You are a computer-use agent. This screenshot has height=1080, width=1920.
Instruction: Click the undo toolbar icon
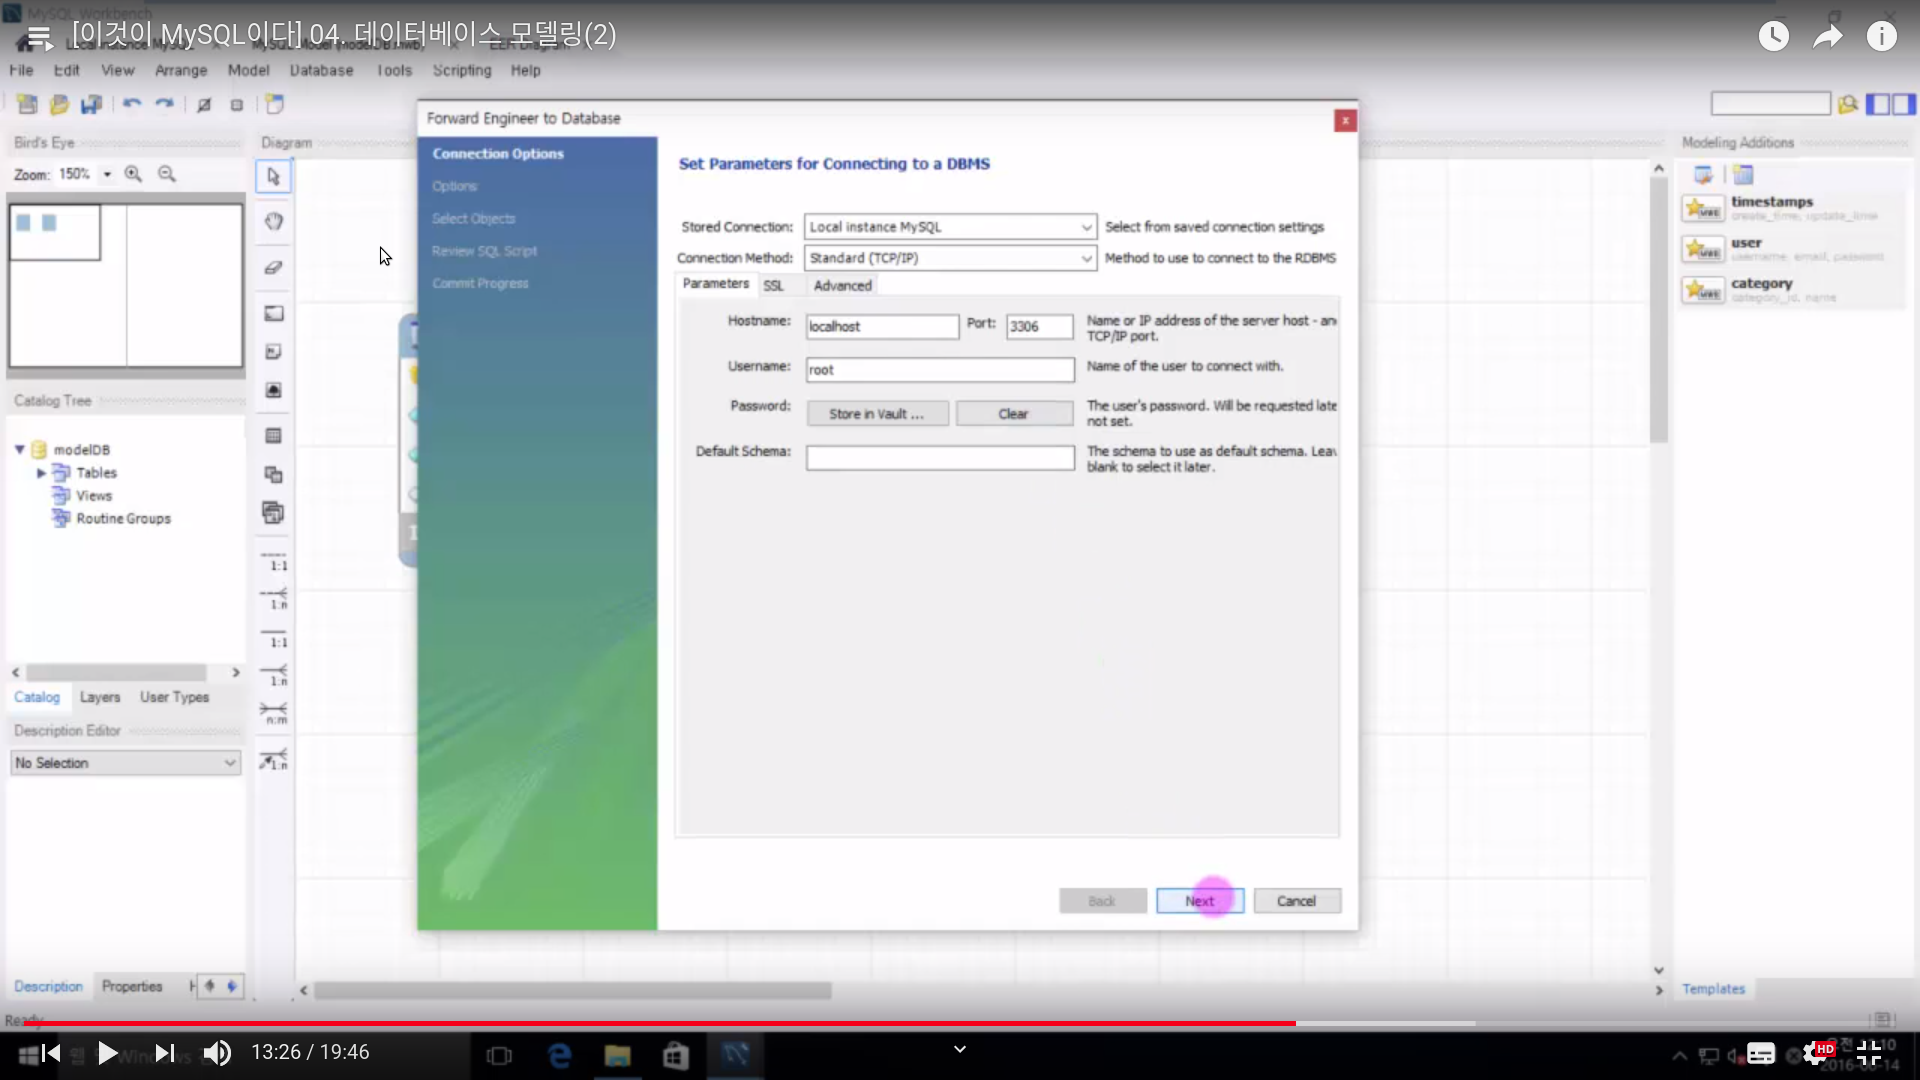(132, 104)
